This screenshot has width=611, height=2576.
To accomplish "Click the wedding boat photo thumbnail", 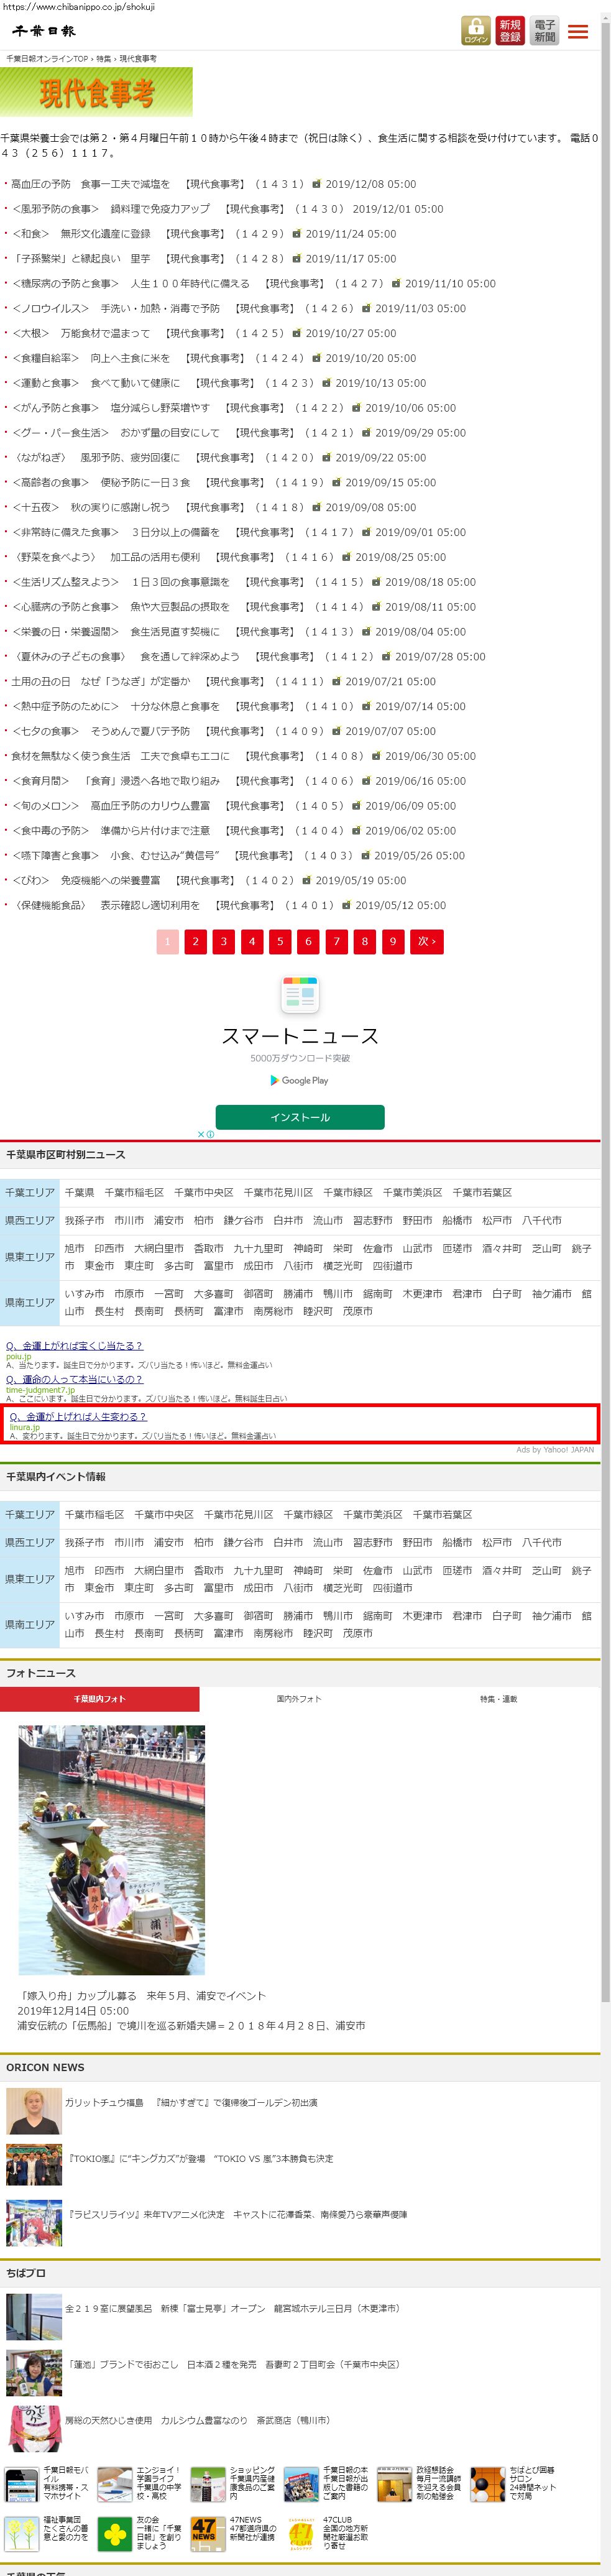I will tap(111, 1849).
